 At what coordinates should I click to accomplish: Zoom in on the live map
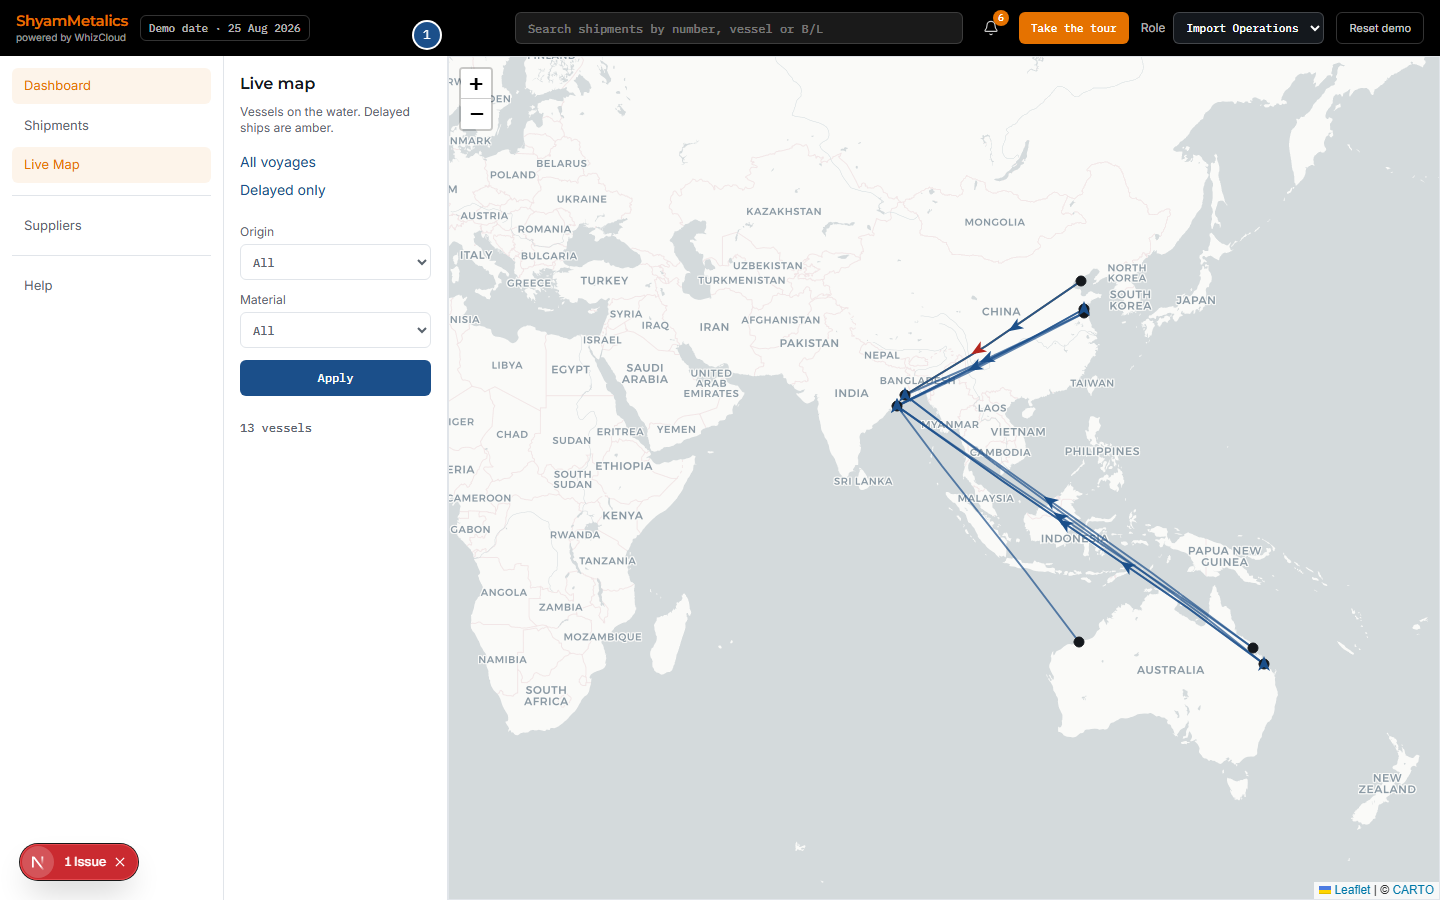(x=476, y=84)
